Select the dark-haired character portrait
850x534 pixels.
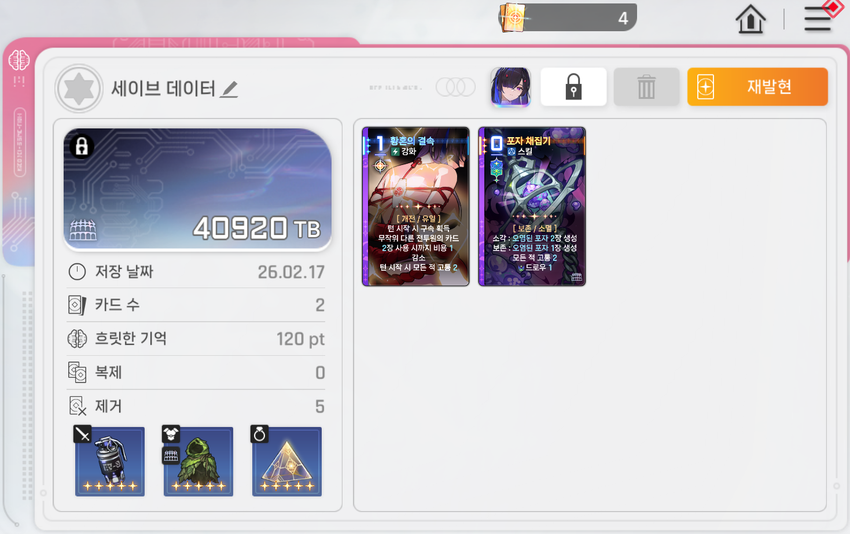510,87
